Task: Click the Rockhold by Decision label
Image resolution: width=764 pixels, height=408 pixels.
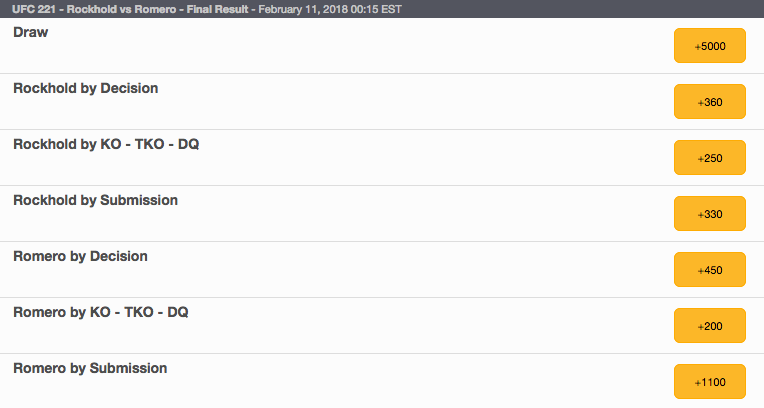Action: (85, 88)
